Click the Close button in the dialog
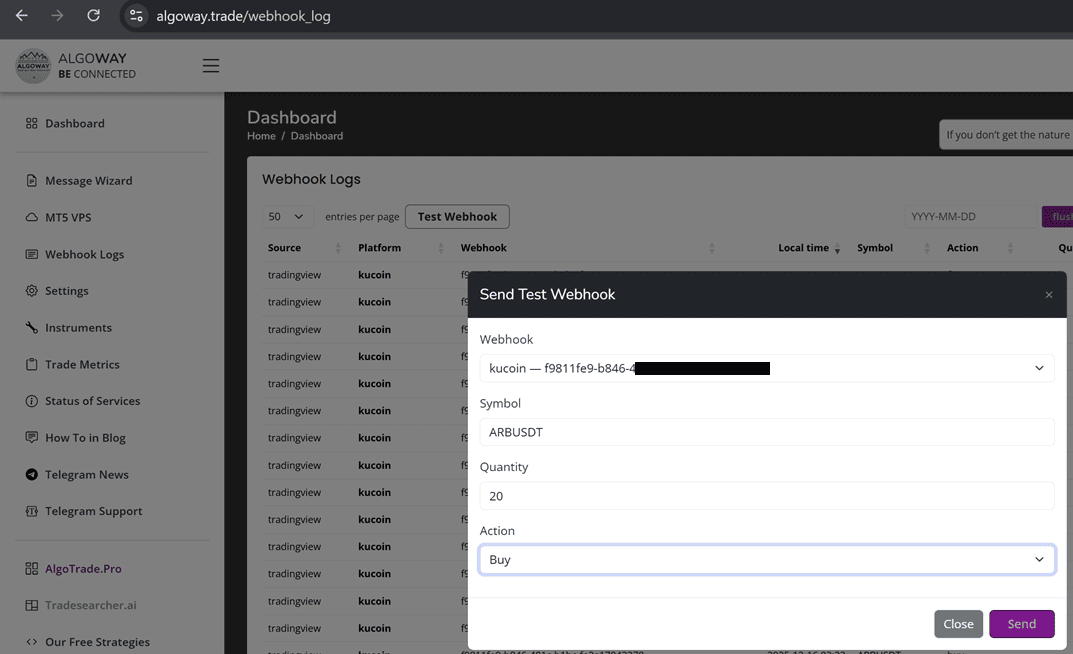 tap(958, 624)
